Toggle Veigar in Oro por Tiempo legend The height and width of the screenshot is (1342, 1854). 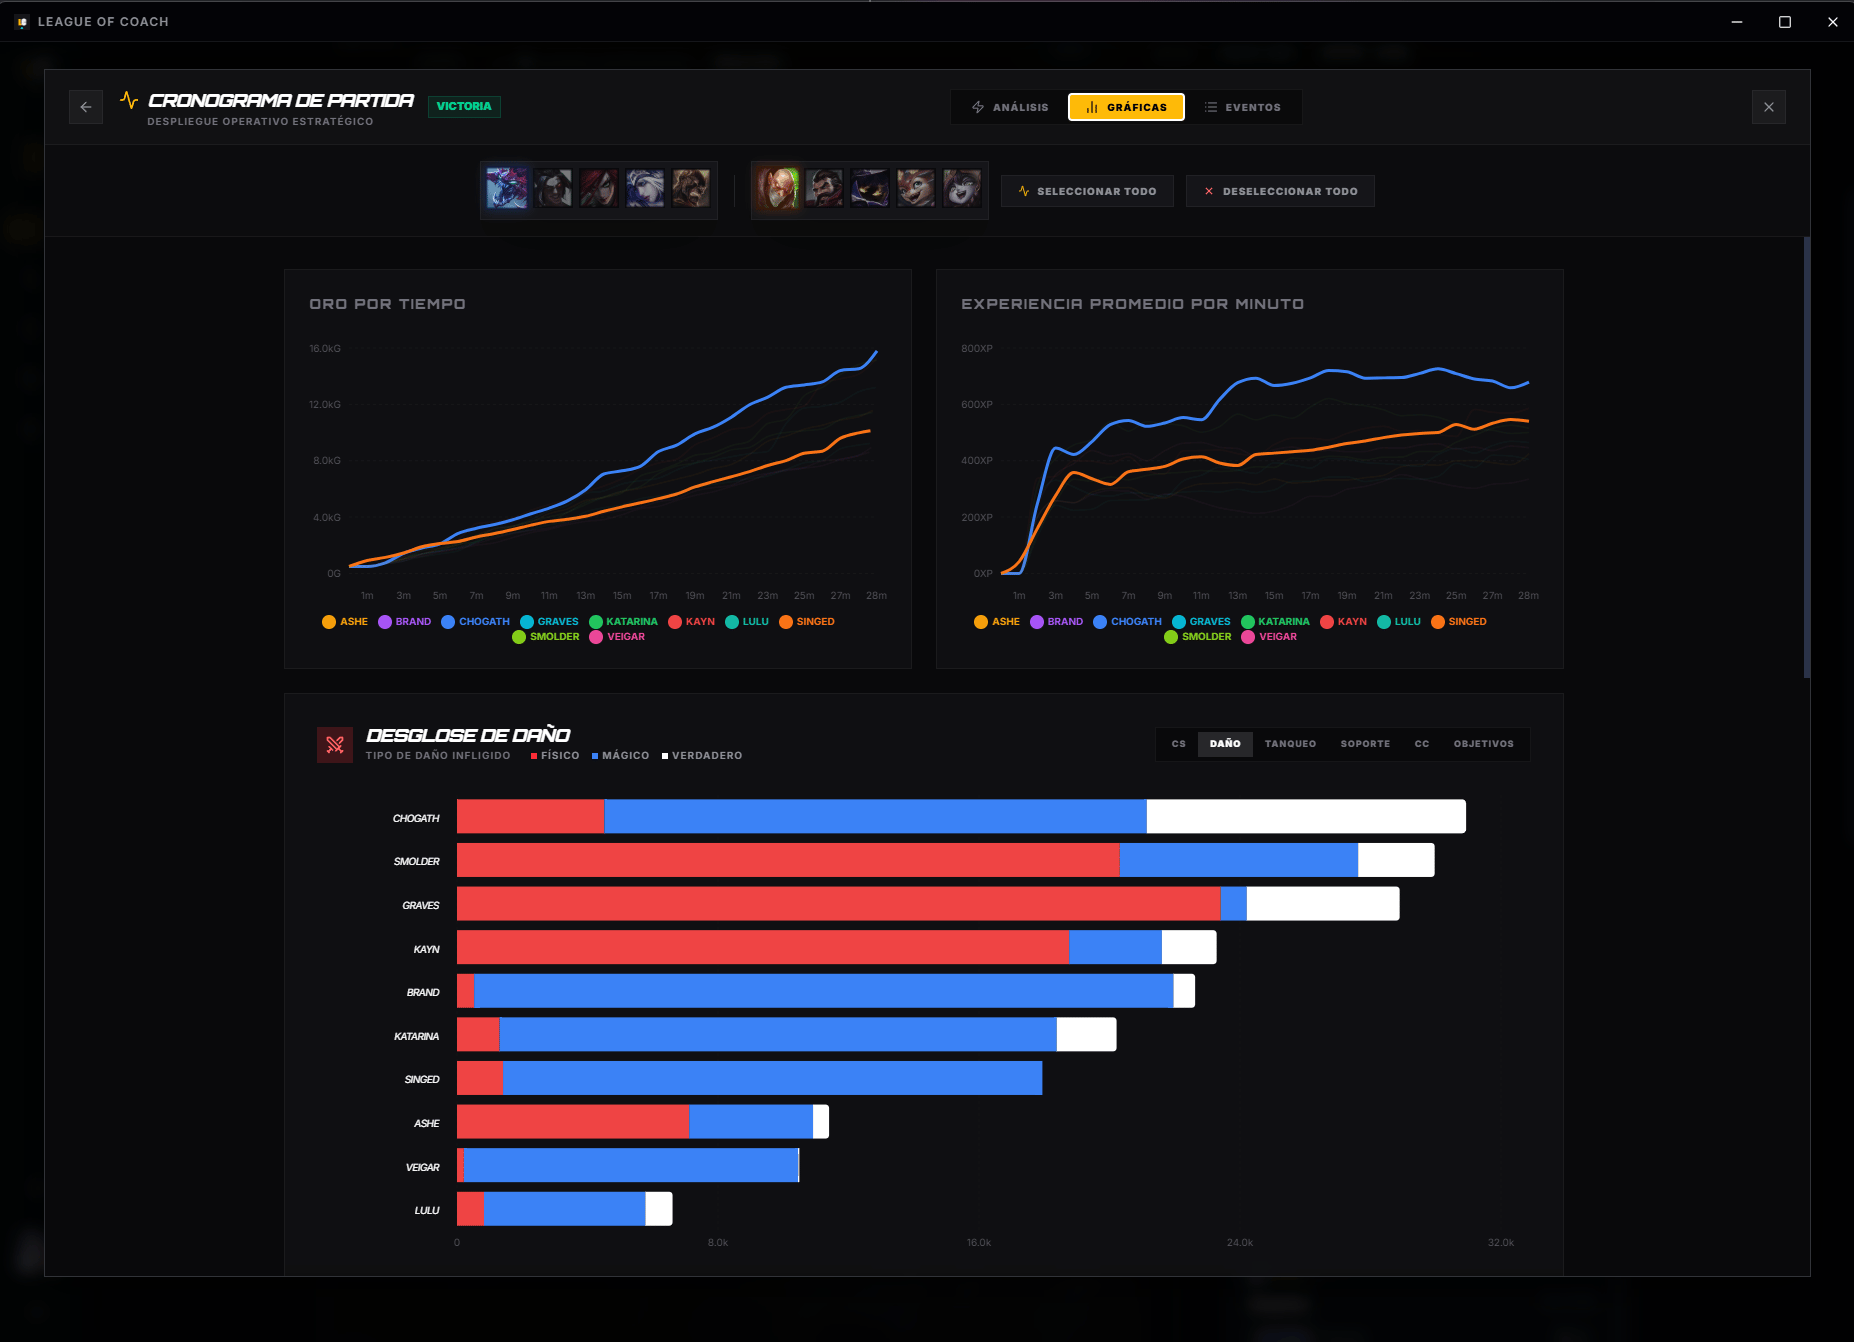[x=617, y=637]
